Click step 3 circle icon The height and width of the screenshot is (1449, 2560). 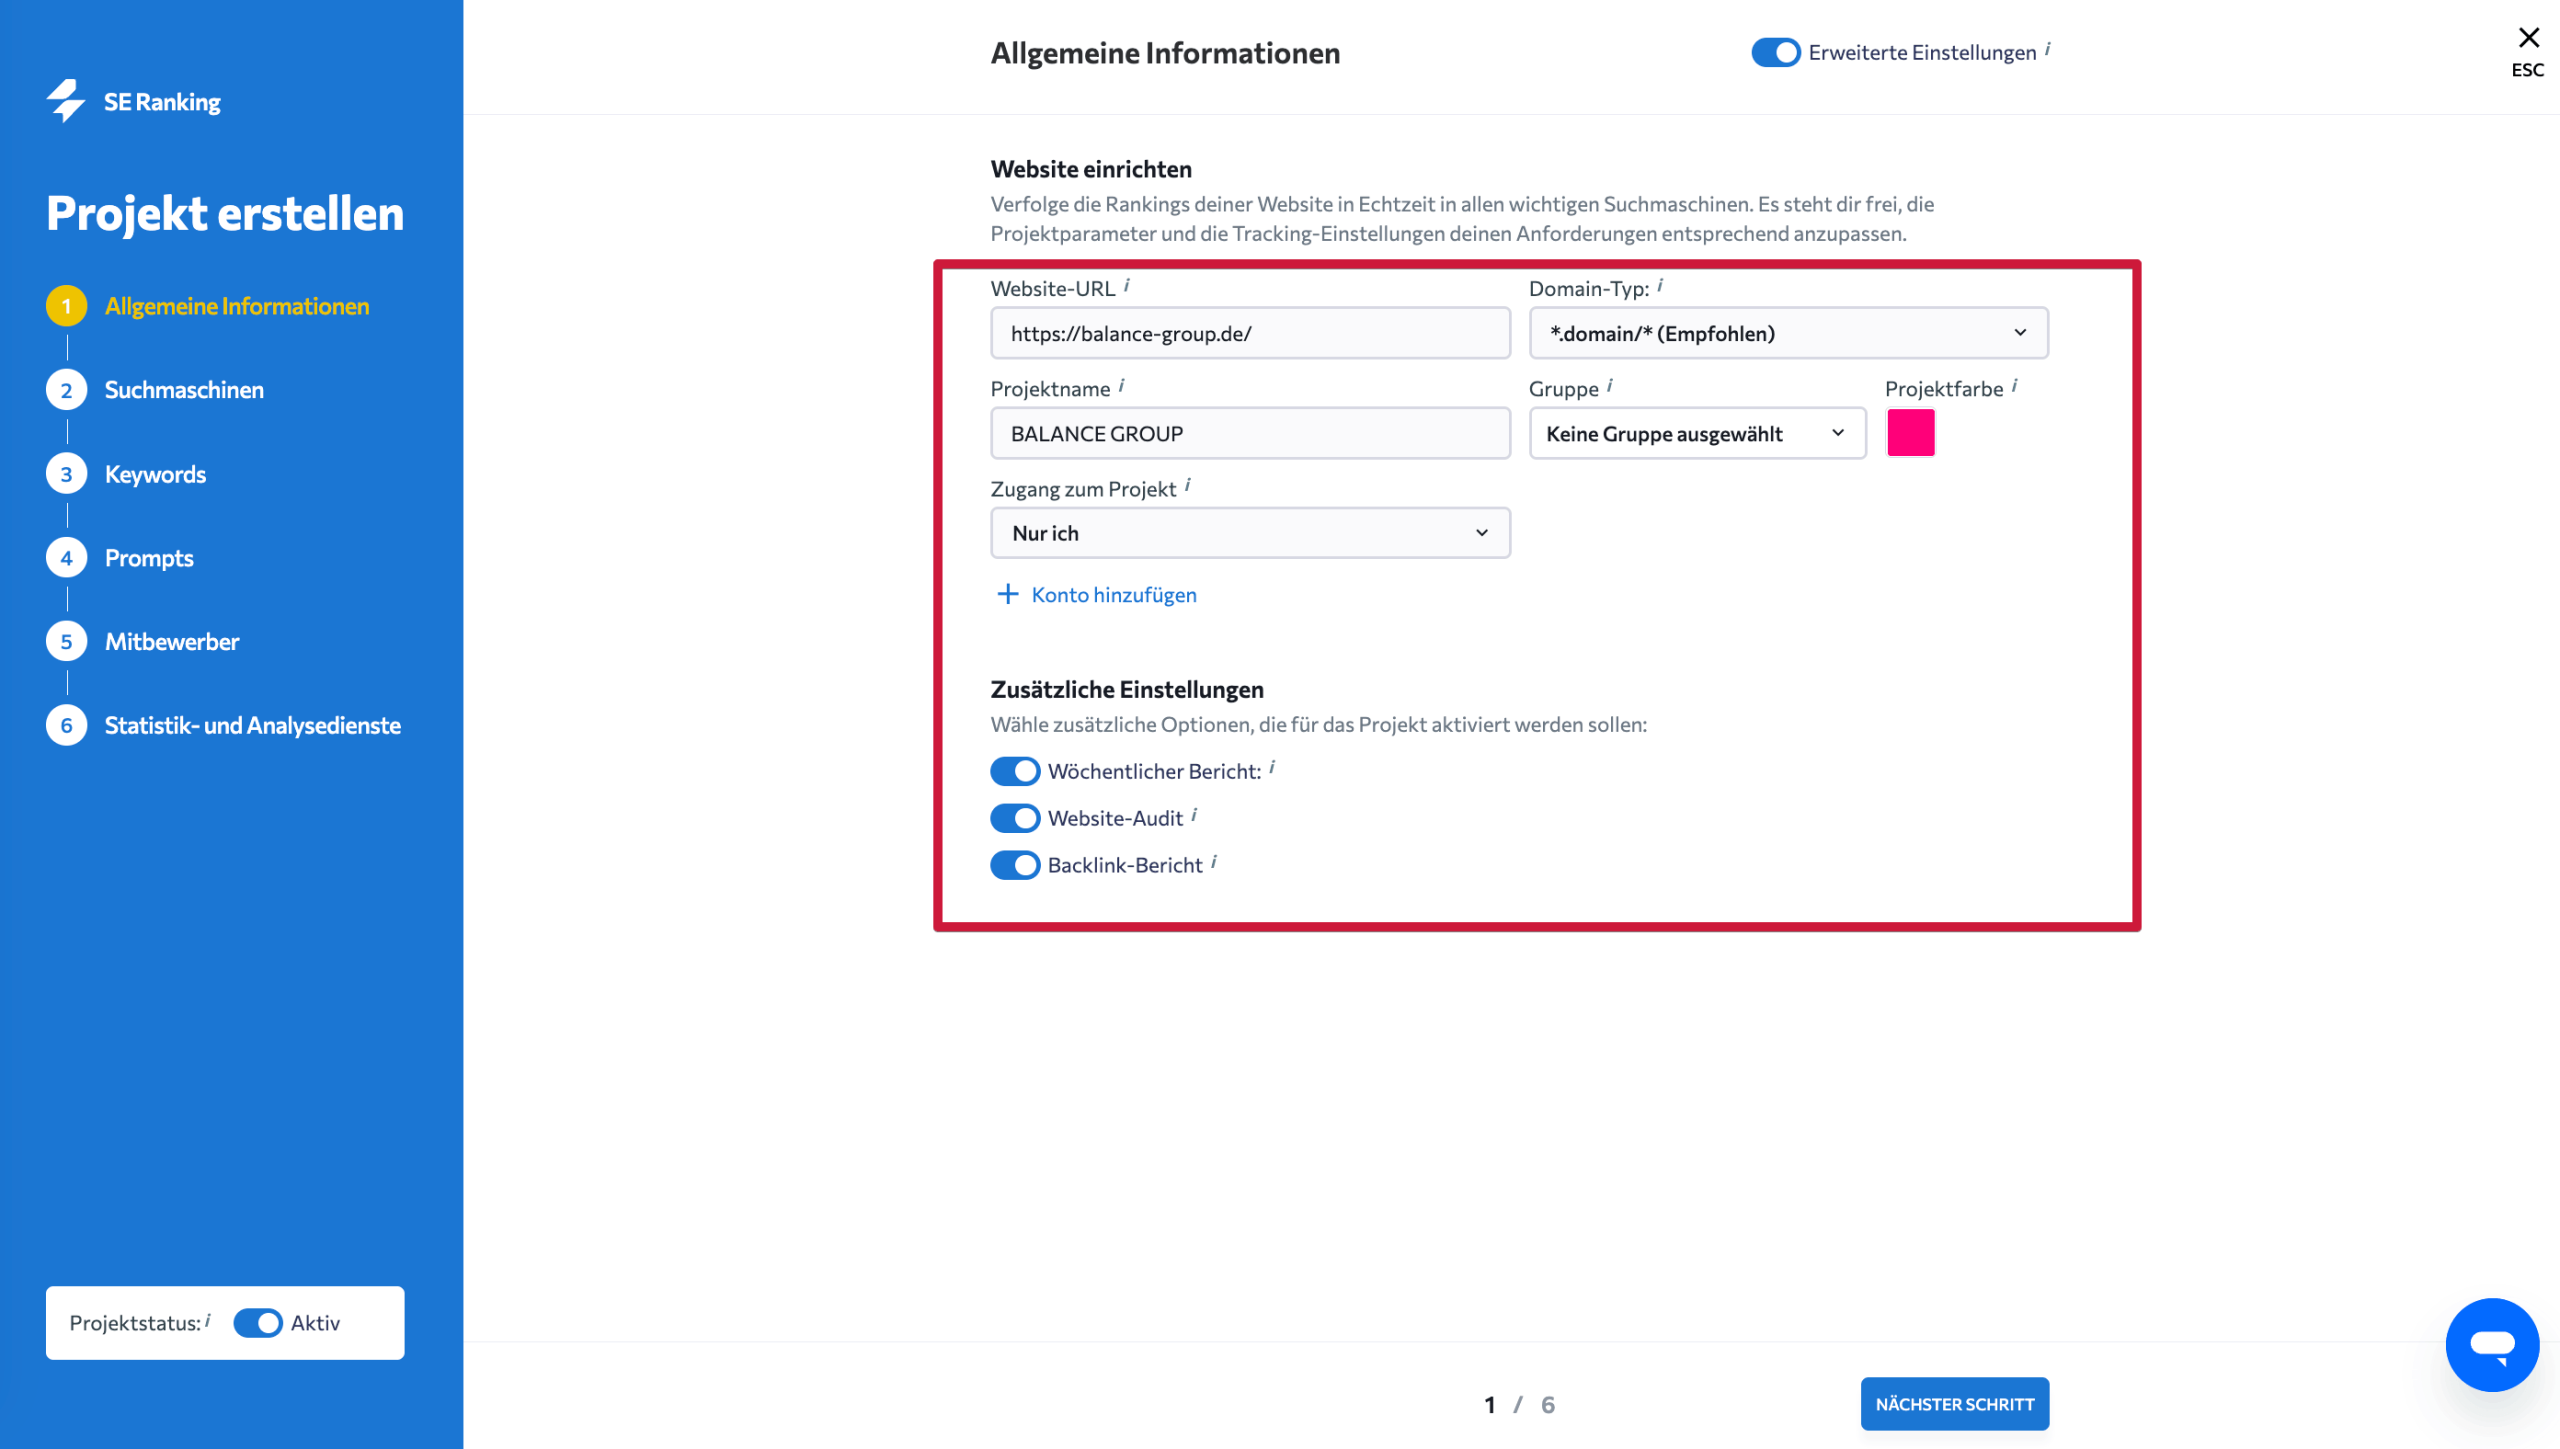tap(66, 474)
